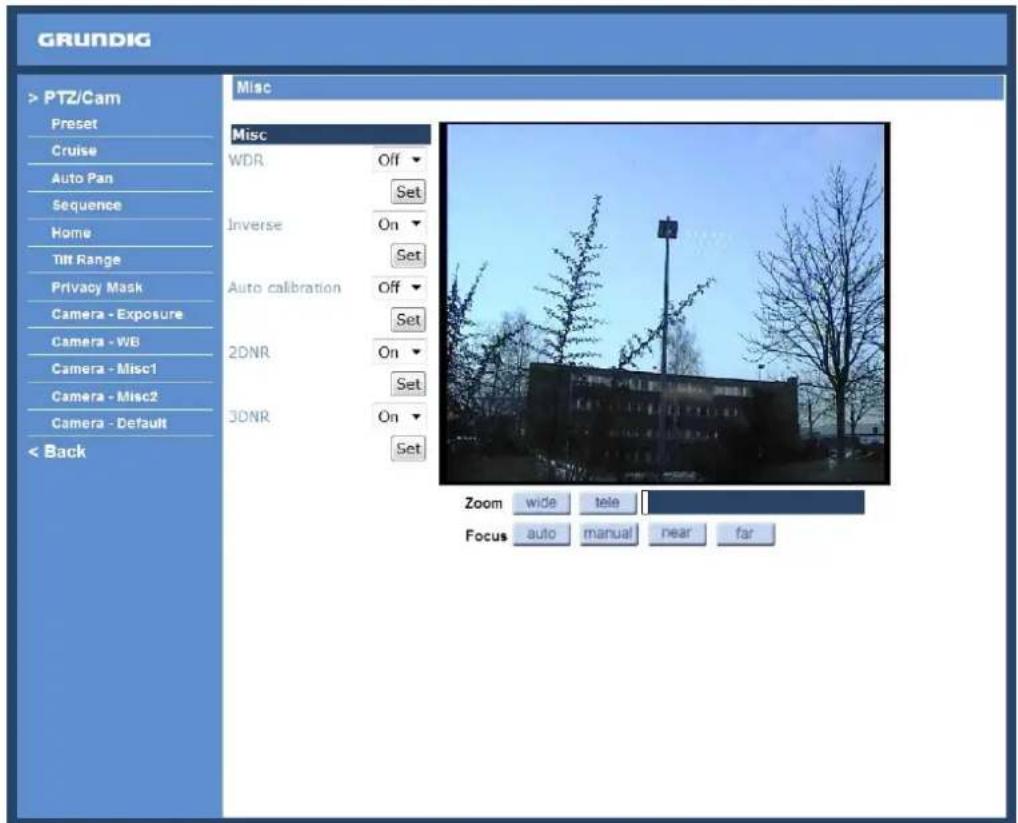Open the WDR dropdown set to Off
Screen dimensions: 1018x823
pyautogui.click(x=399, y=160)
